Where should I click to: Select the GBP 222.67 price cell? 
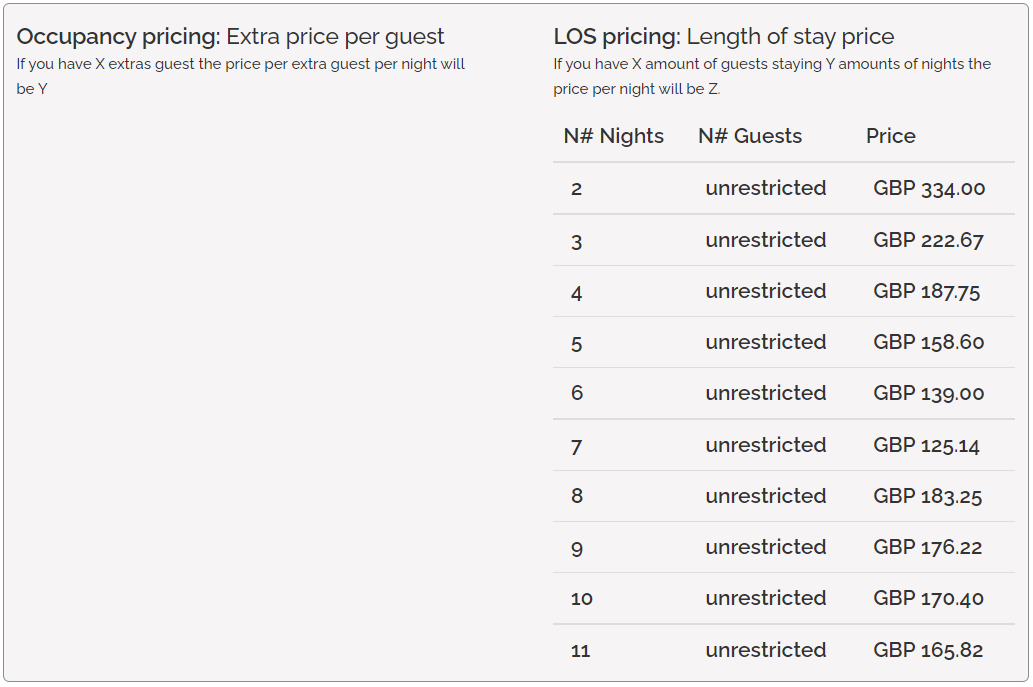coord(928,240)
